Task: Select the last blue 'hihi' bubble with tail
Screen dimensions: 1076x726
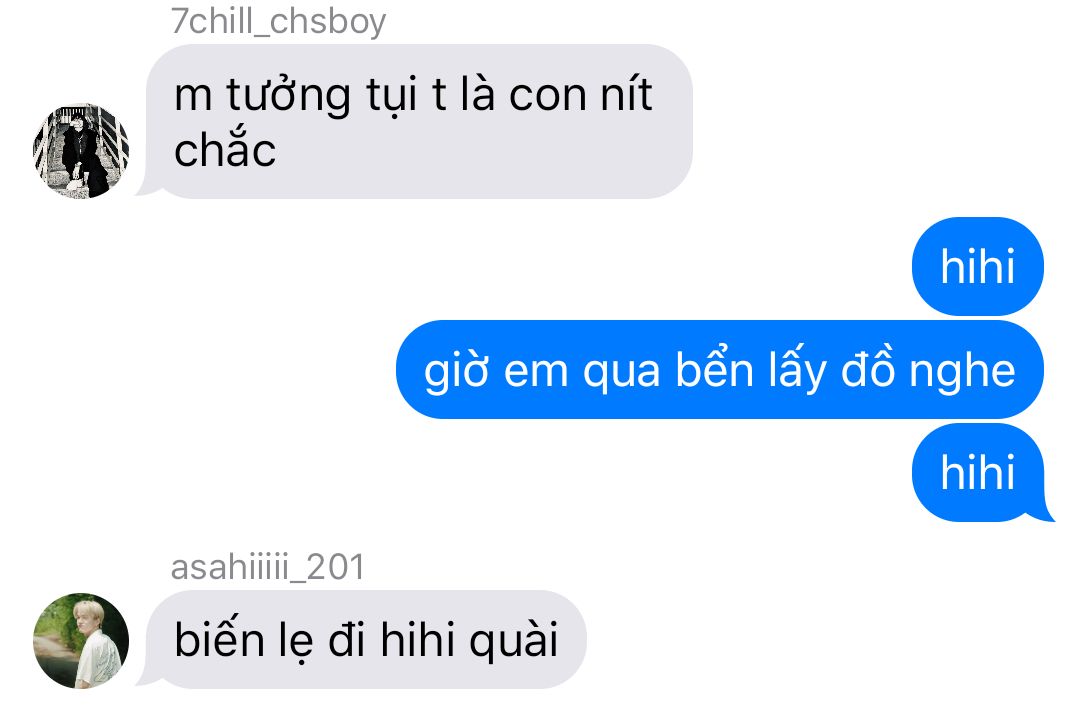Action: [980, 472]
